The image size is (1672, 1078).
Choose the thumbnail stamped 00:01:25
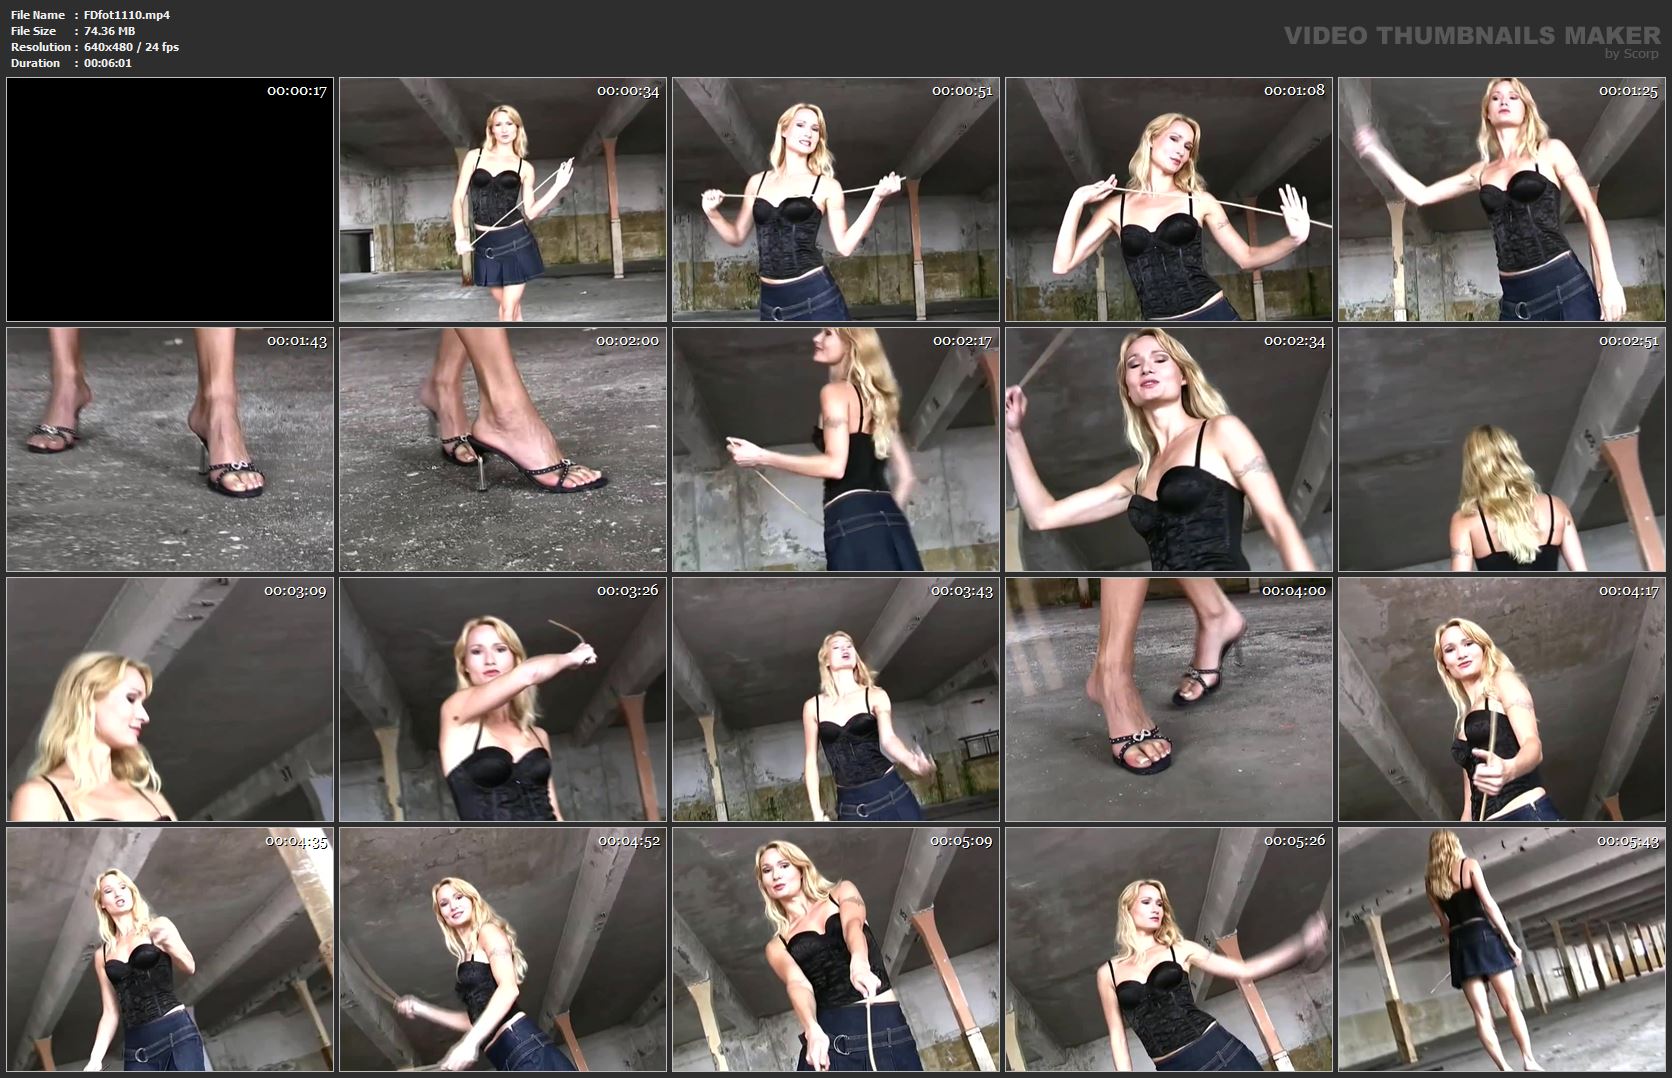1502,200
